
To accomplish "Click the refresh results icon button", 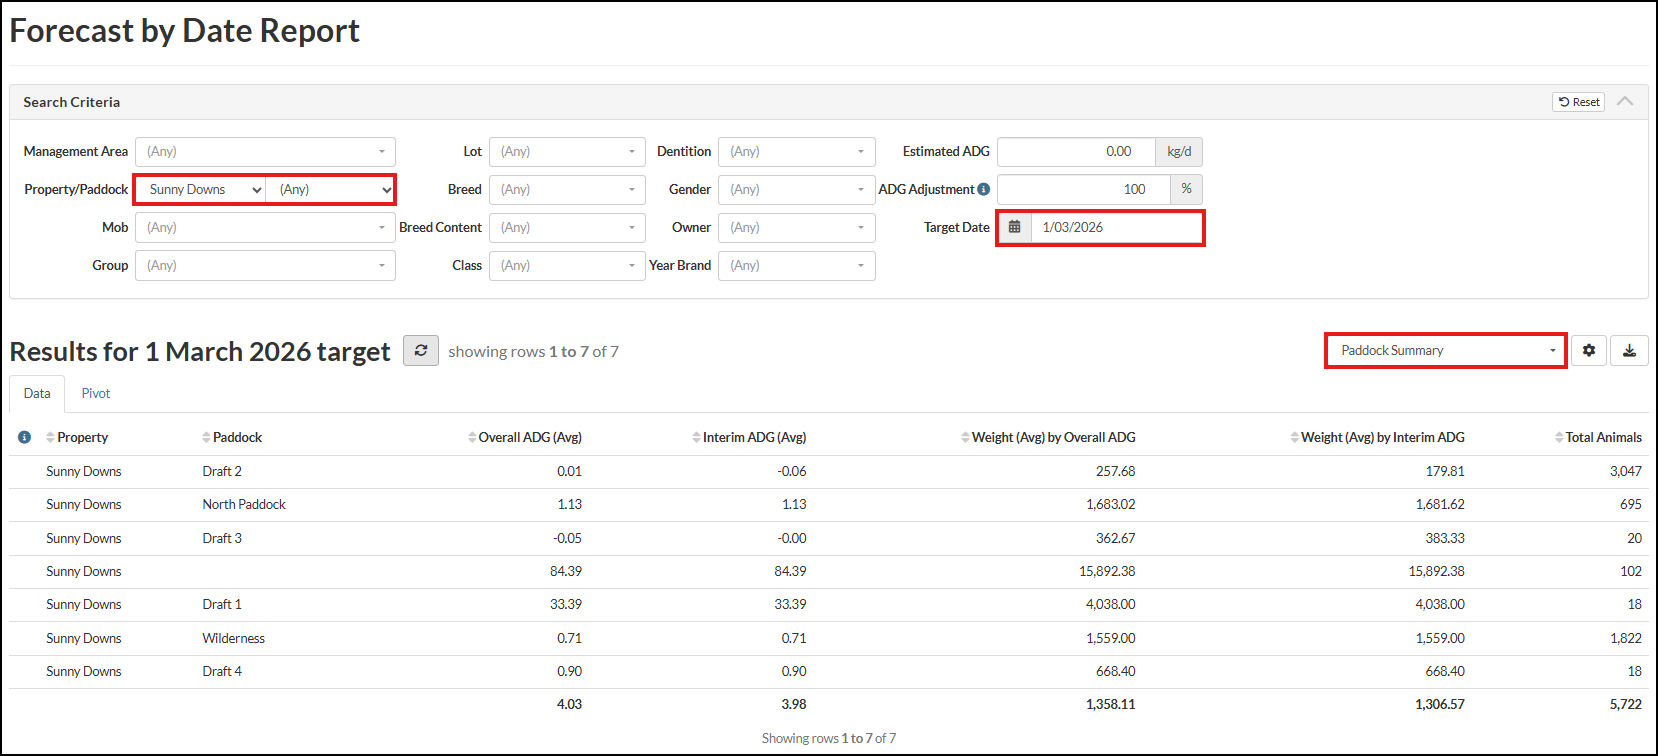I will (x=421, y=351).
